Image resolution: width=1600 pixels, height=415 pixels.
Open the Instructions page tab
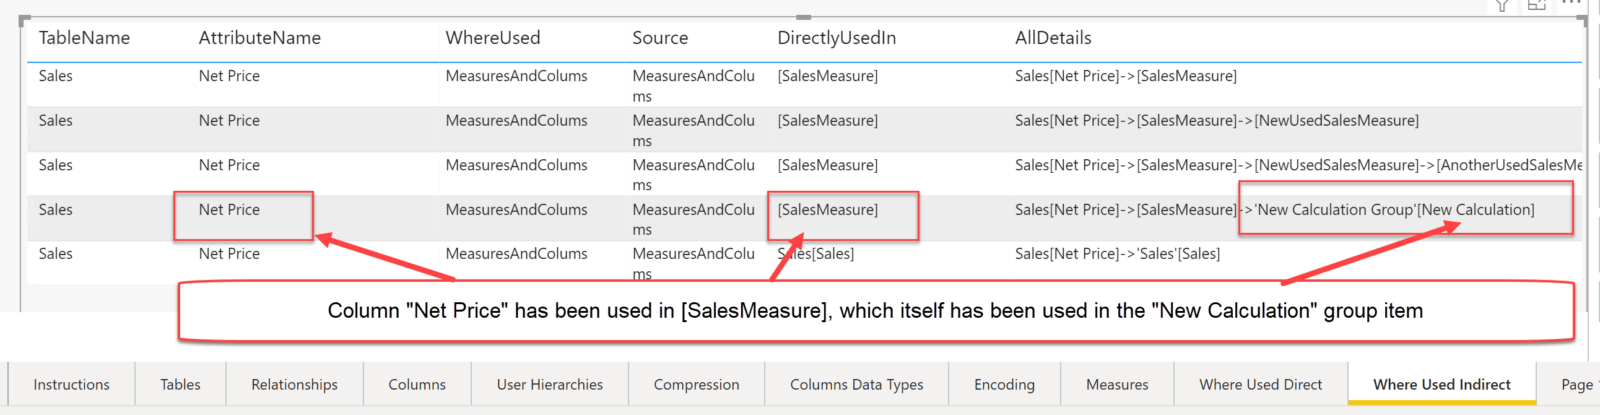[71, 384]
